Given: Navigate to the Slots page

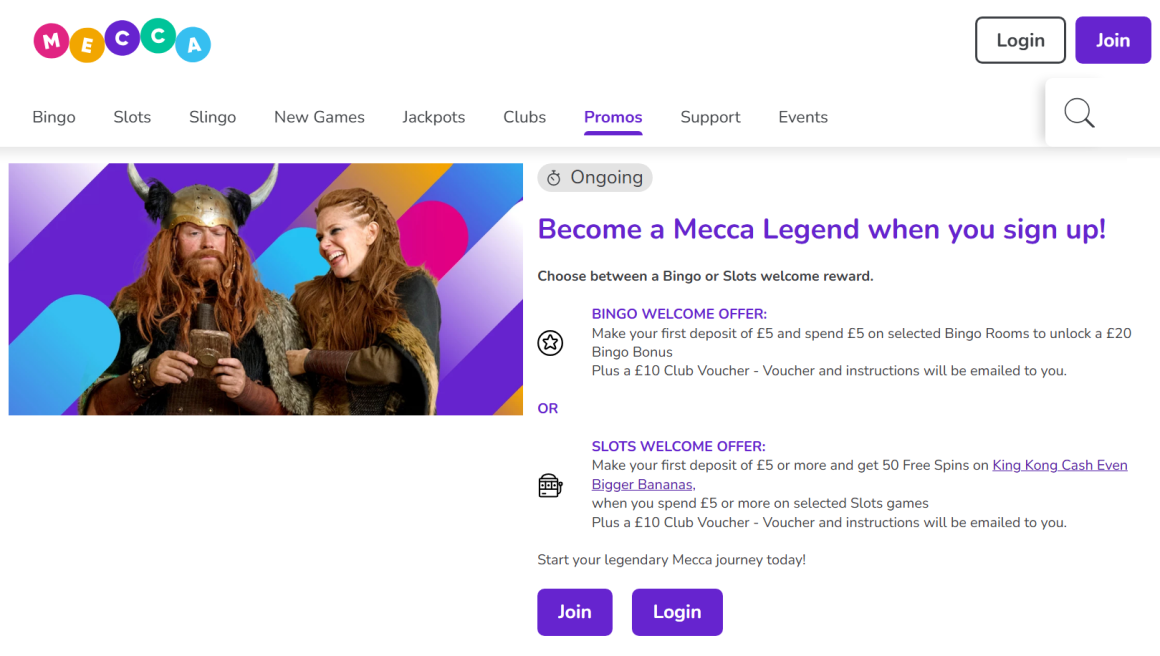Looking at the screenshot, I should point(132,117).
